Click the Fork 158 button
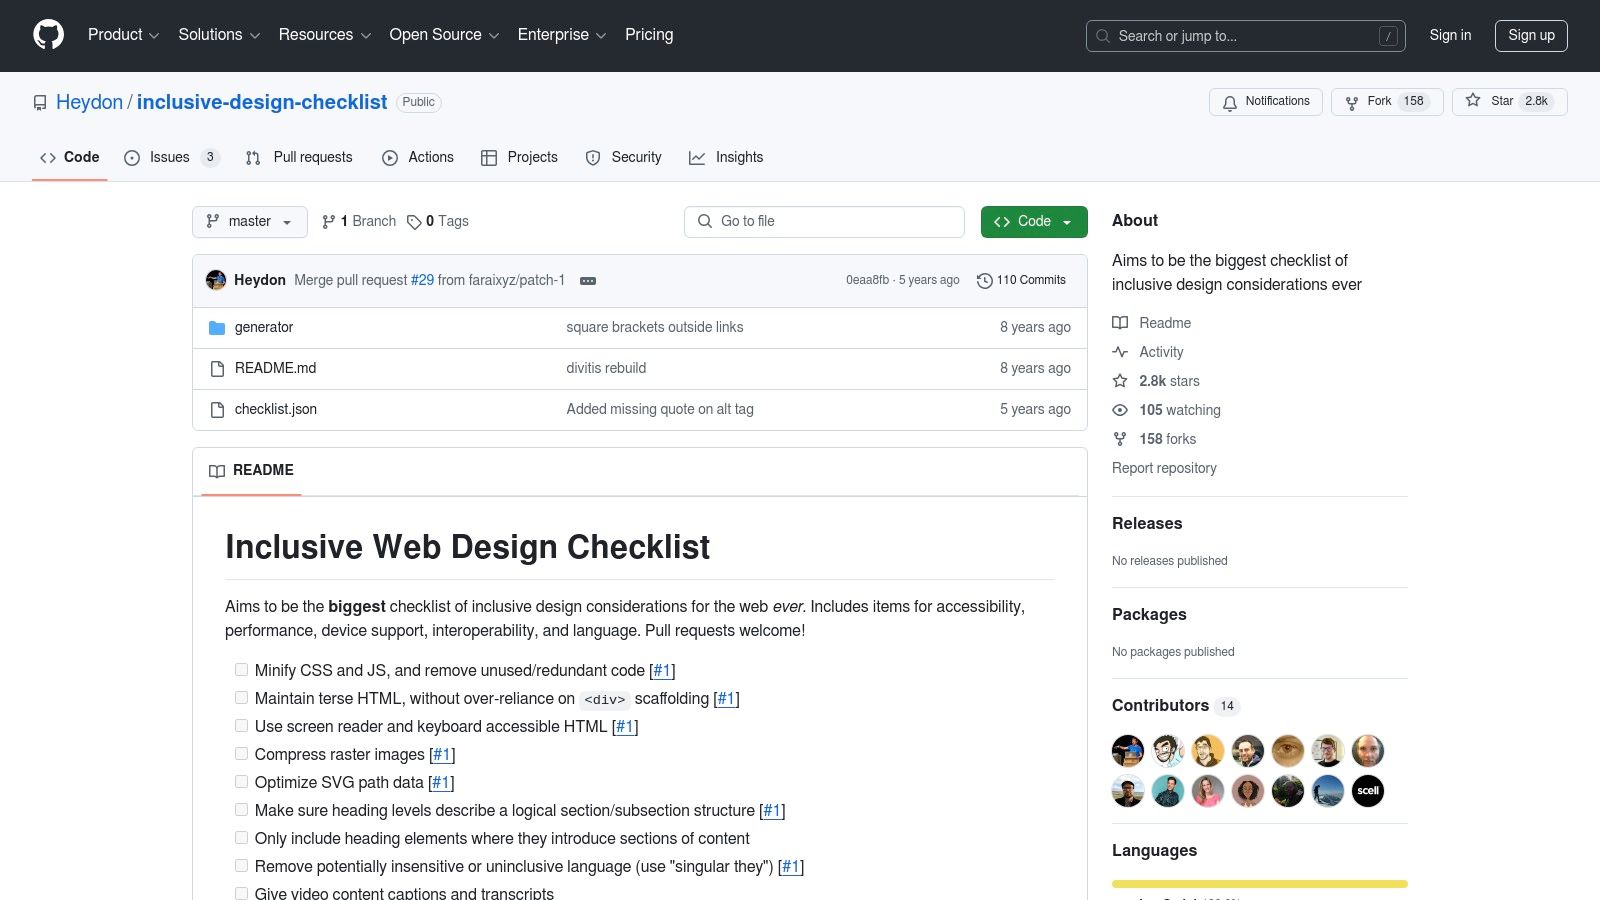This screenshot has height=900, width=1600. (1387, 102)
